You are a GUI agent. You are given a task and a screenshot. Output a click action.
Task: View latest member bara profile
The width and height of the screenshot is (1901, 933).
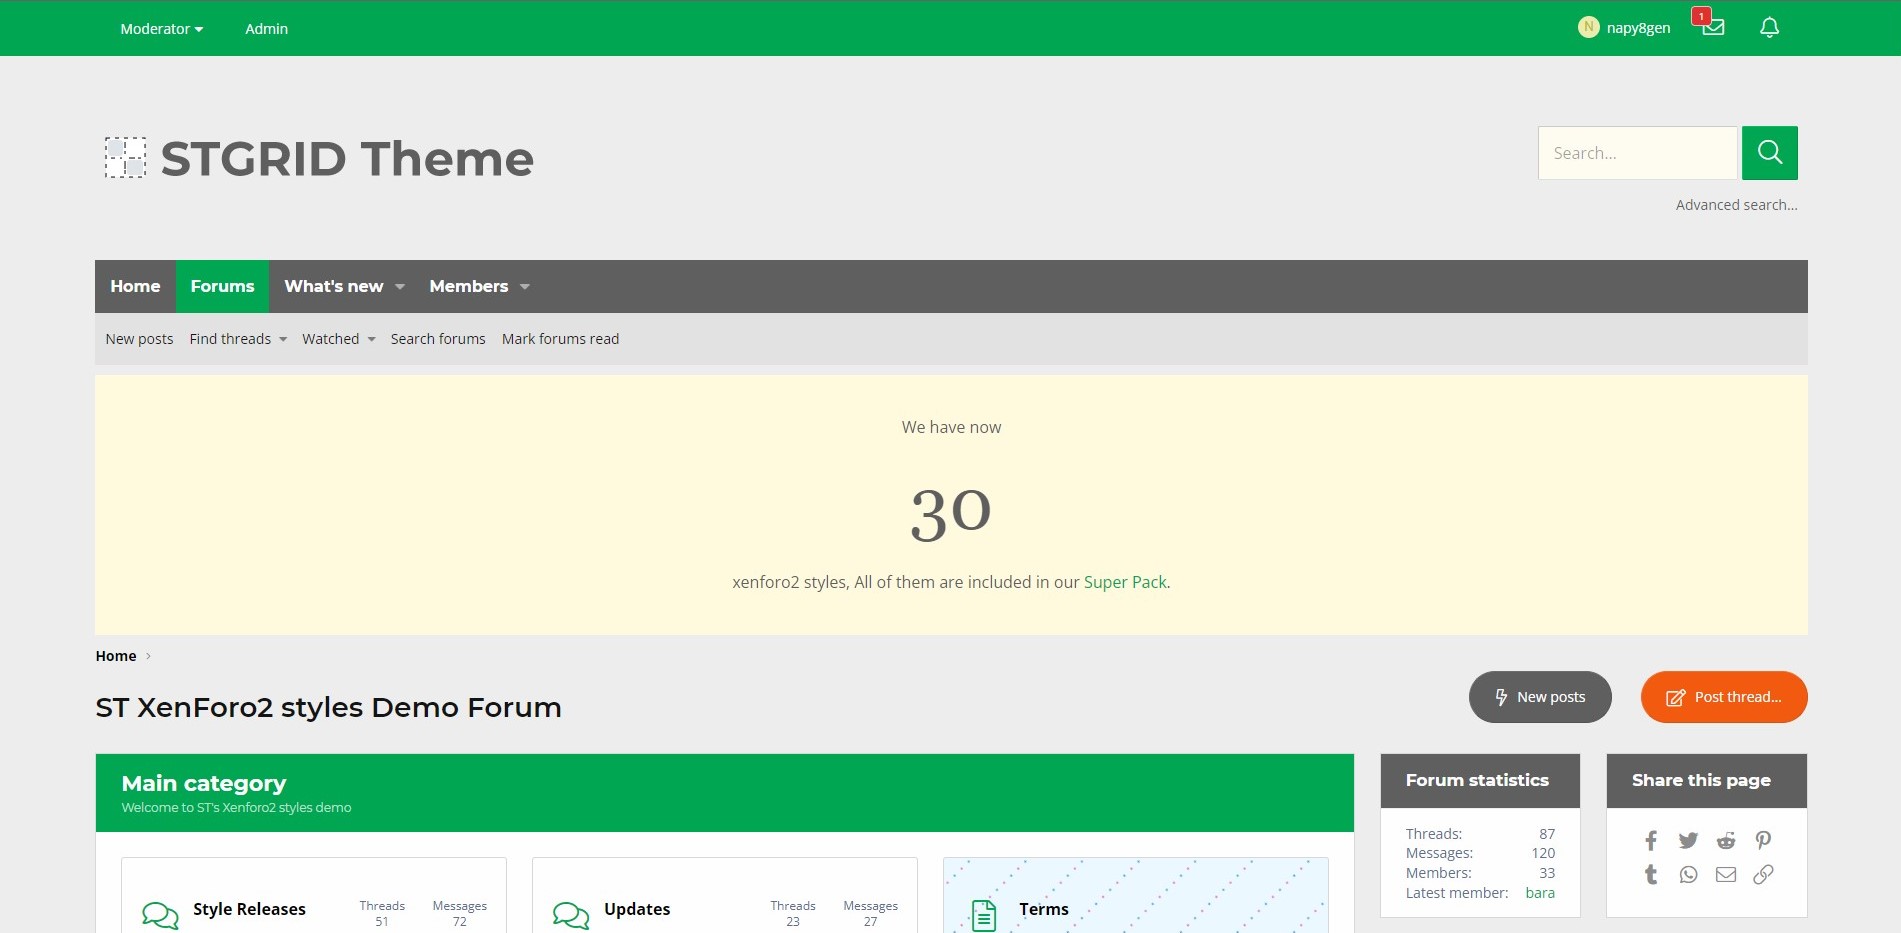(x=1540, y=893)
